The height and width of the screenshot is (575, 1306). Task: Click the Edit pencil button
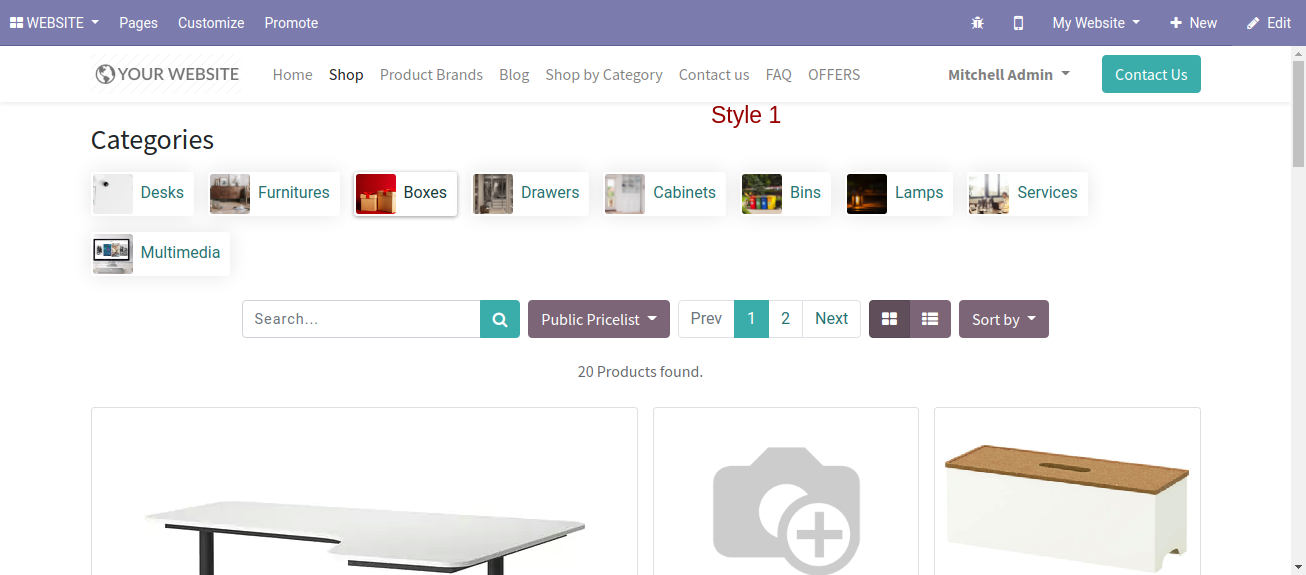(x=1269, y=22)
